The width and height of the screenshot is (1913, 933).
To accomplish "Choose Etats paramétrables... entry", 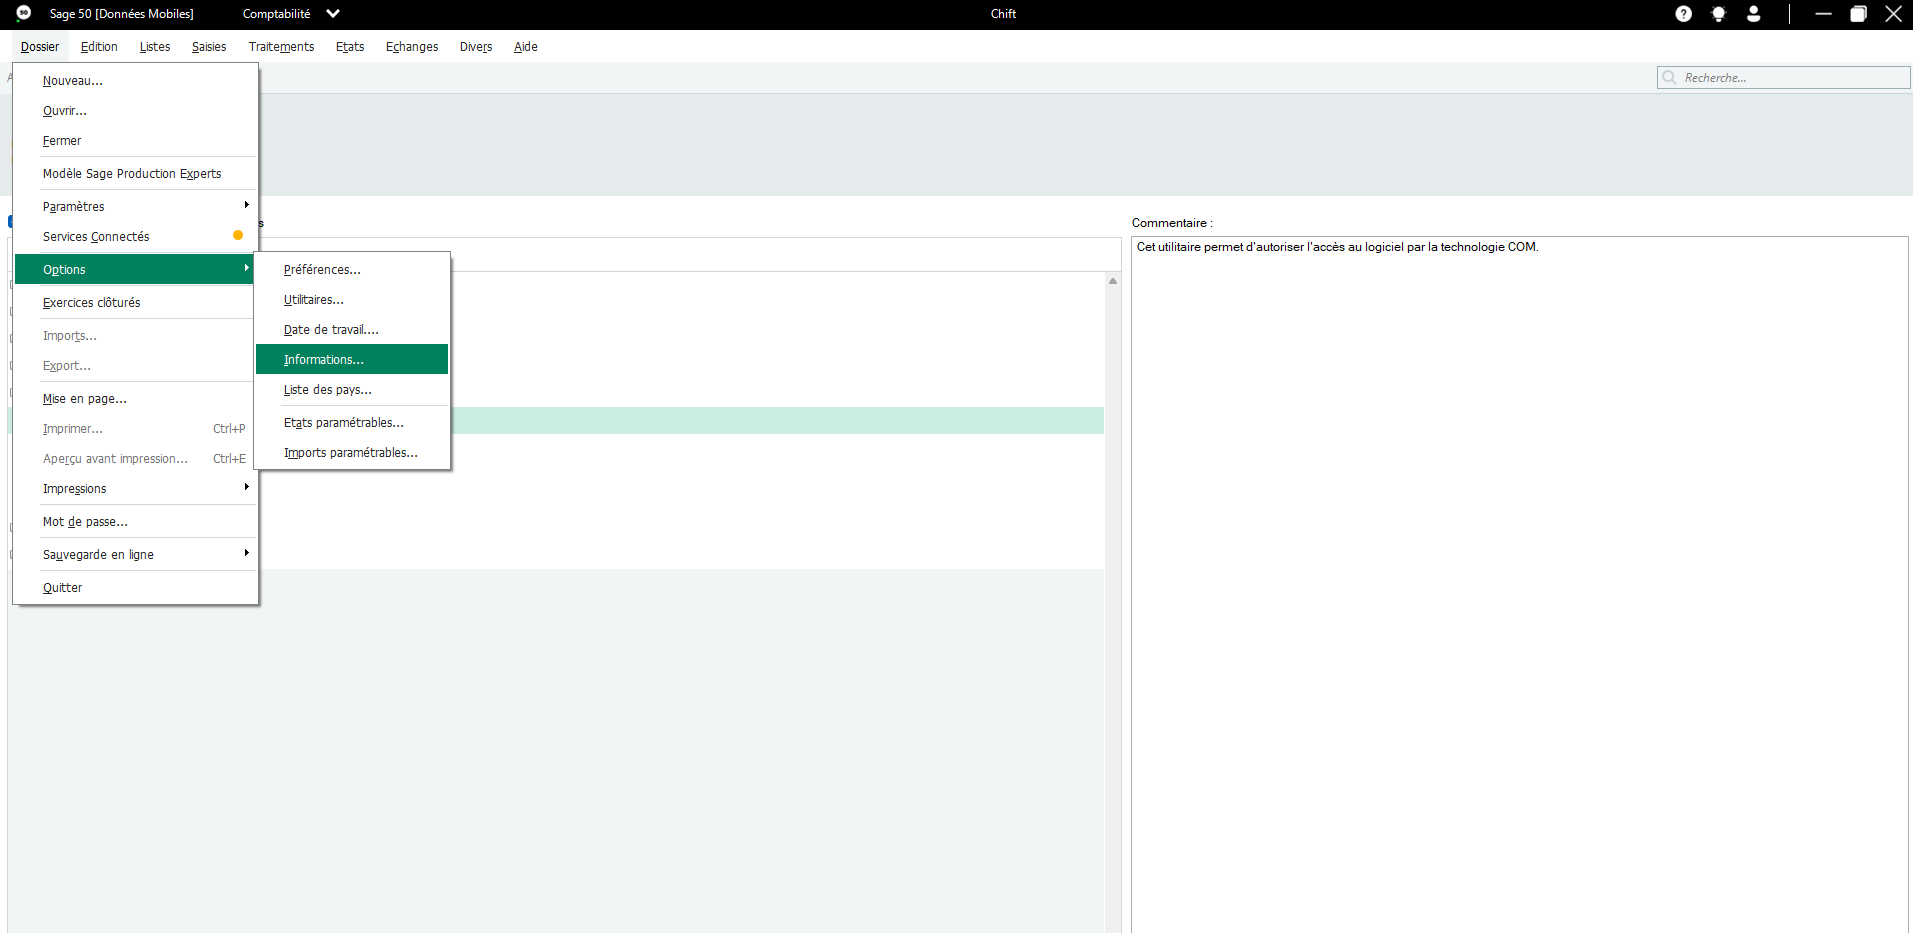I will (x=352, y=423).
